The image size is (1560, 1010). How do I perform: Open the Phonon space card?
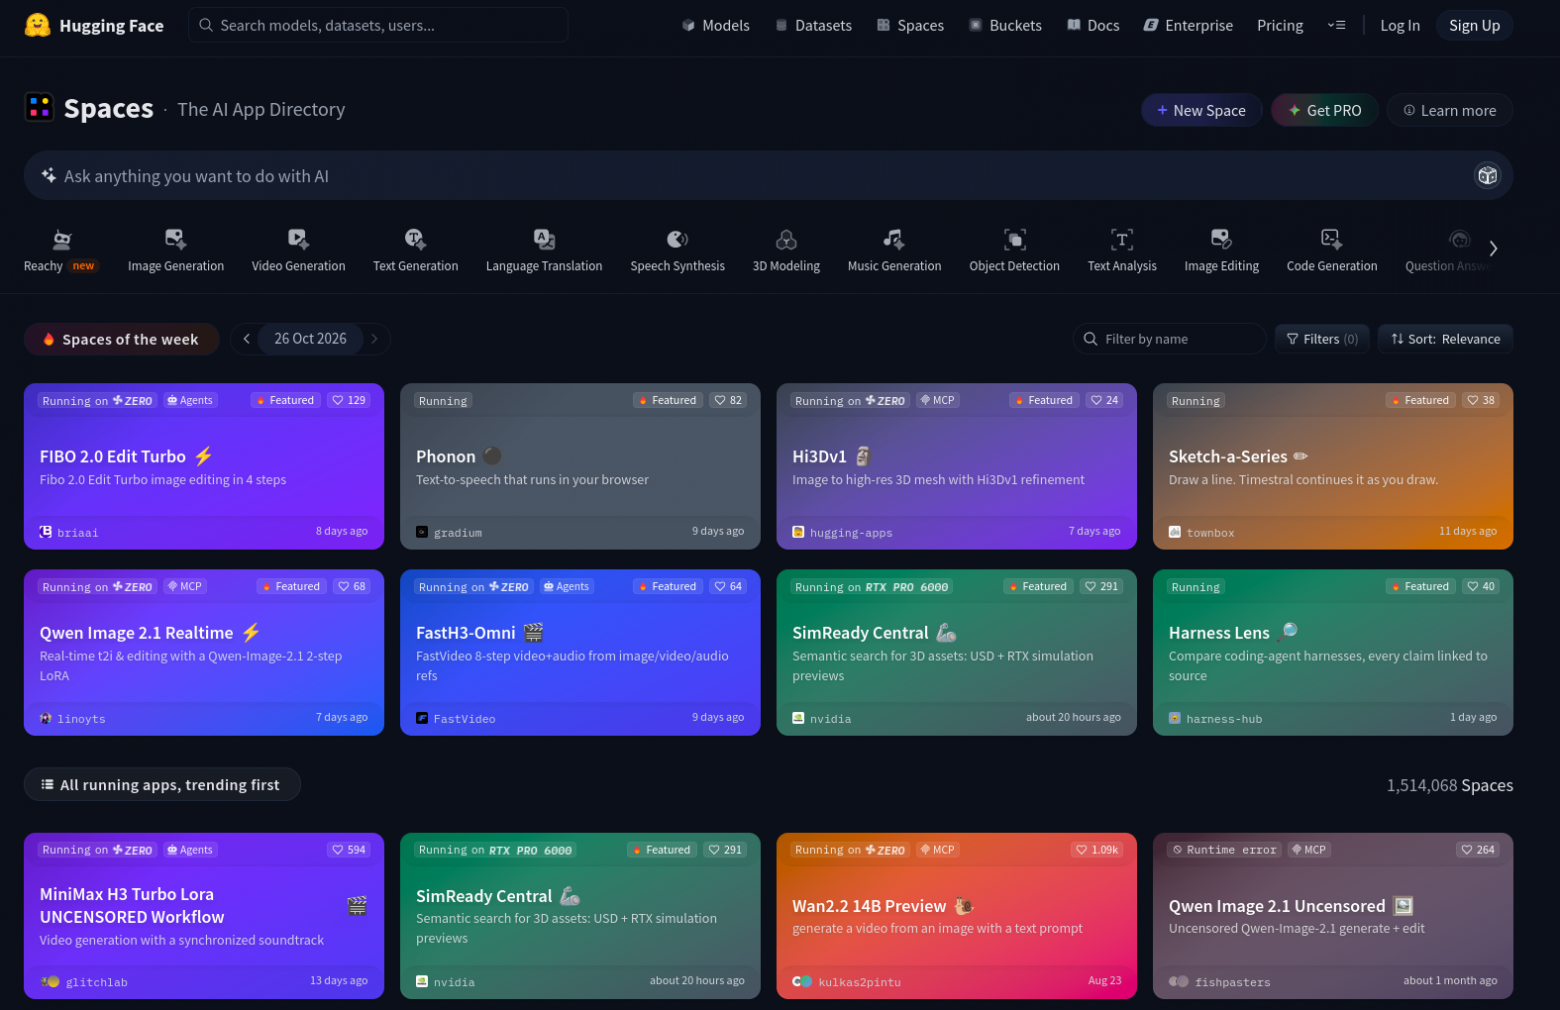580,466
